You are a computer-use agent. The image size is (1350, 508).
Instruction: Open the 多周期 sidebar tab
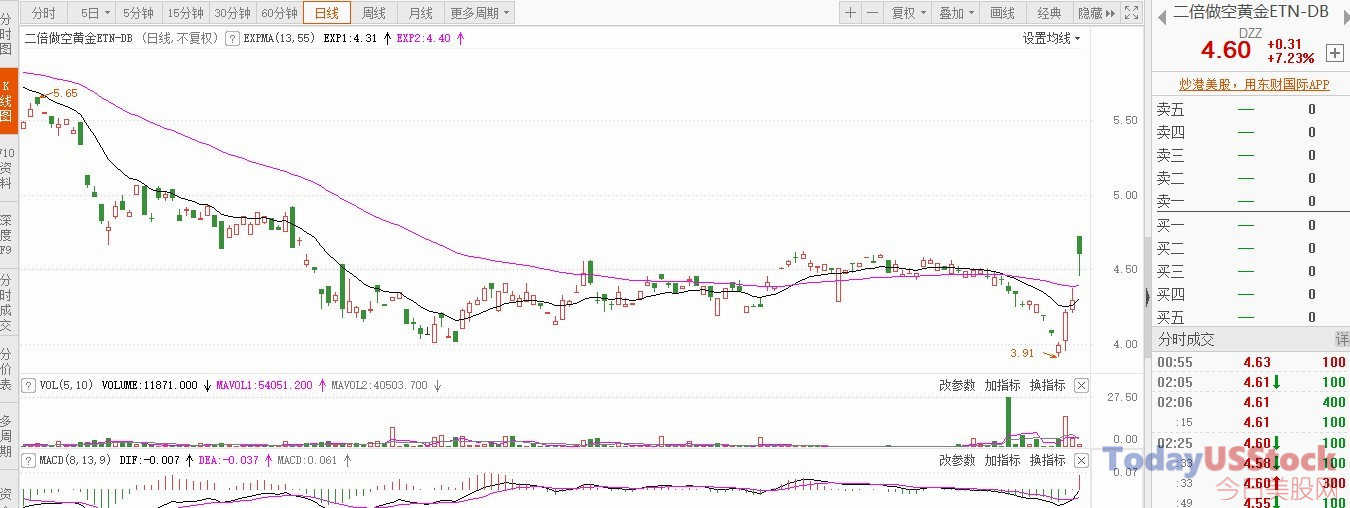pyautogui.click(x=8, y=436)
